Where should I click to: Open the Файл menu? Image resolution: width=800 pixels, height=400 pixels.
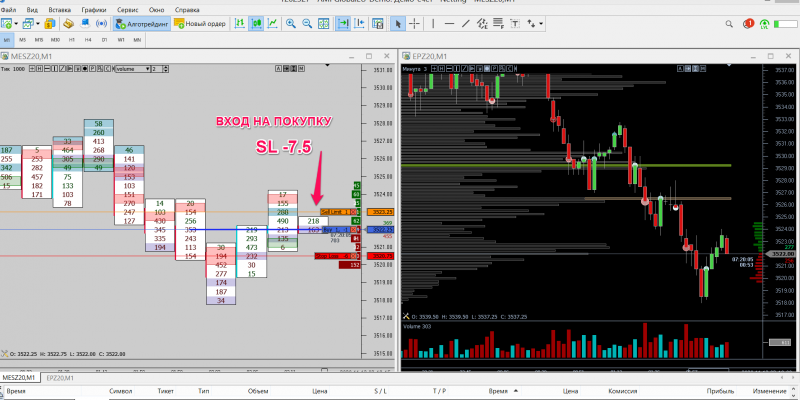click(x=8, y=10)
